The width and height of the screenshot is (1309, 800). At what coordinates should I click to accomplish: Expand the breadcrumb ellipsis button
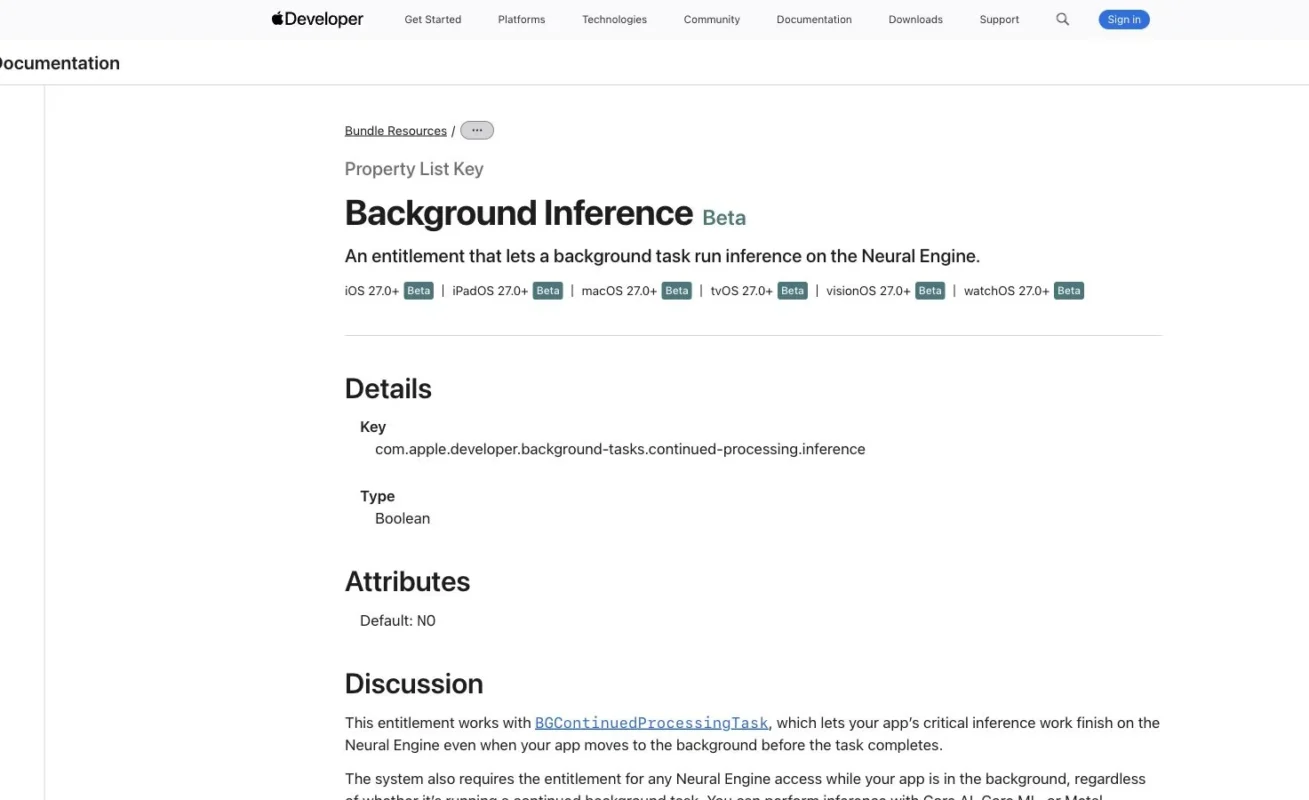[477, 130]
